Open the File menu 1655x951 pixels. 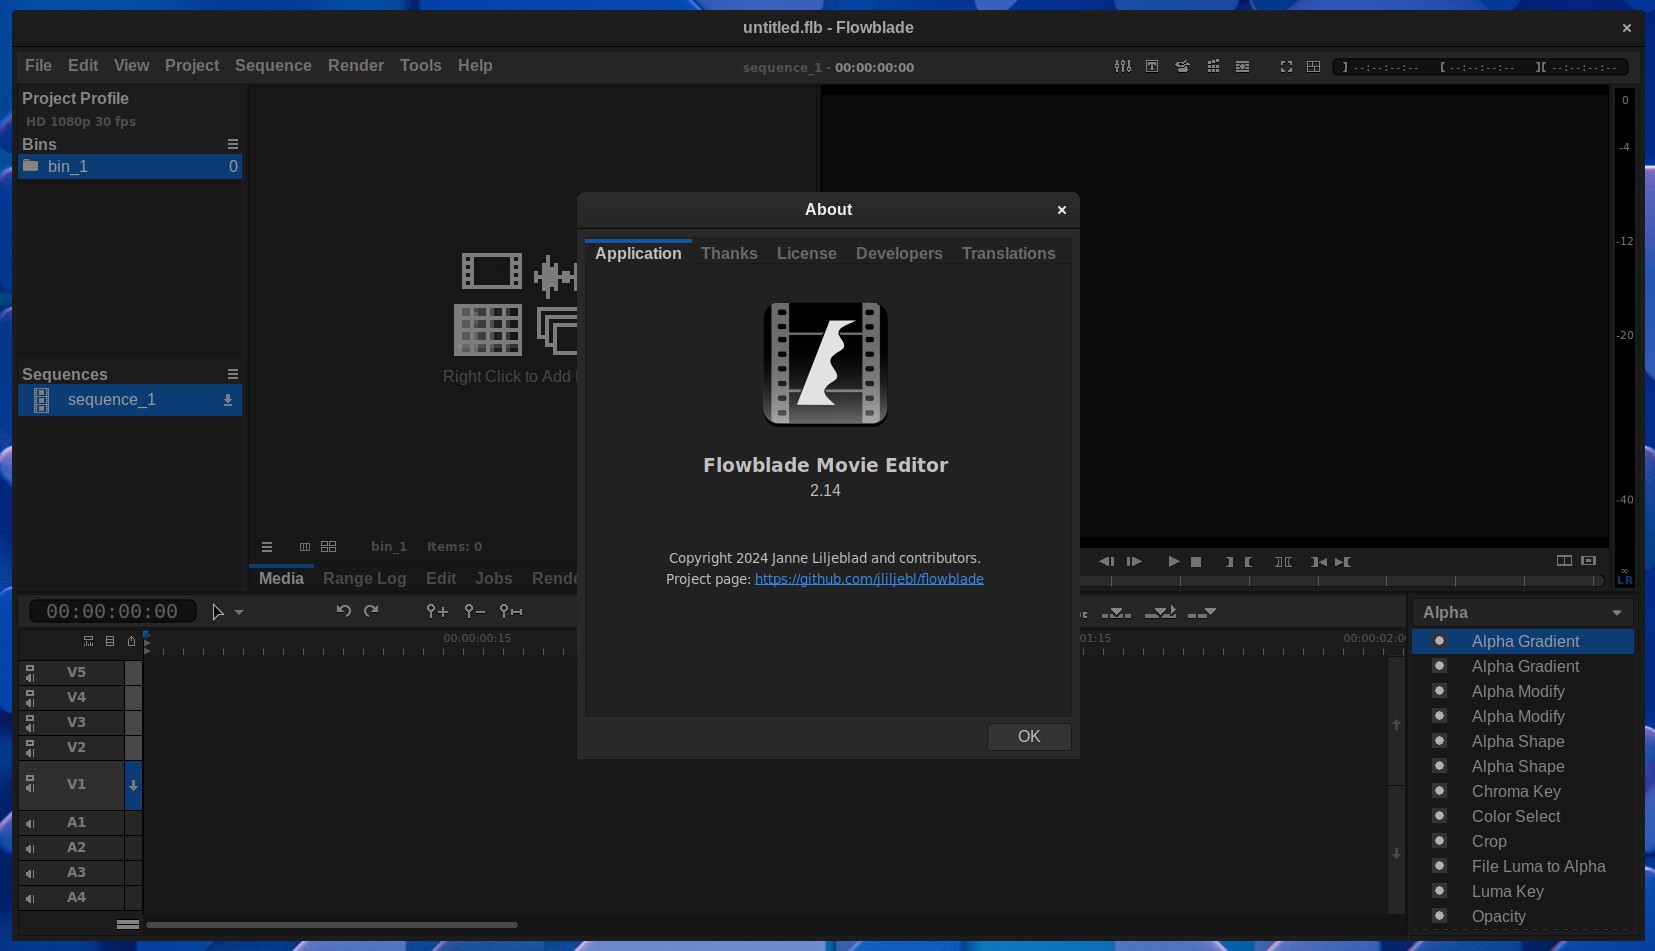38,65
